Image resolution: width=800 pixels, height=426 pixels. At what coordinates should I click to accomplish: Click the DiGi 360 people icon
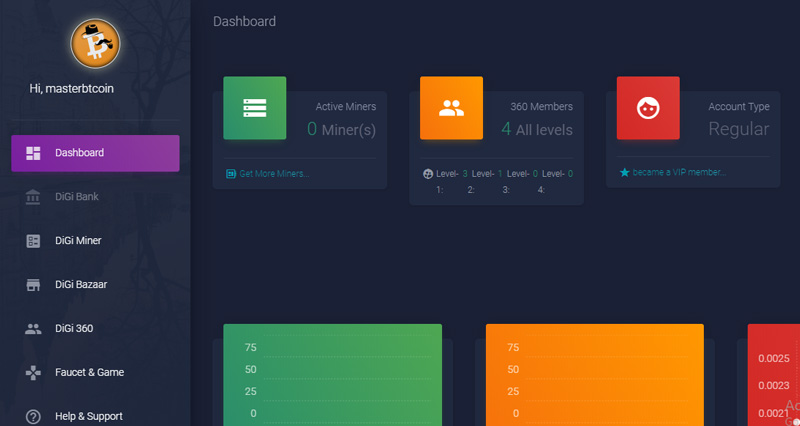point(33,328)
